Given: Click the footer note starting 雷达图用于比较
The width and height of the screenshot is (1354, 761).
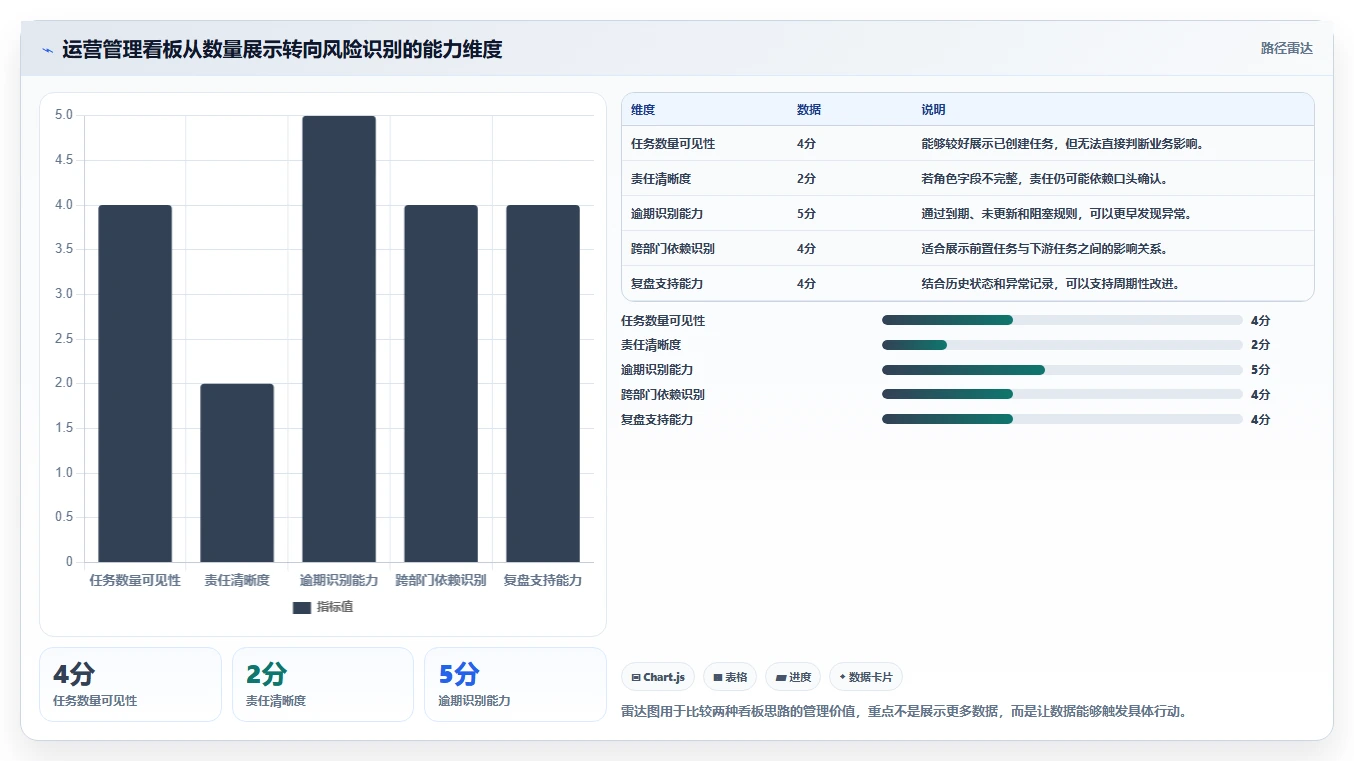Looking at the screenshot, I should coord(904,712).
